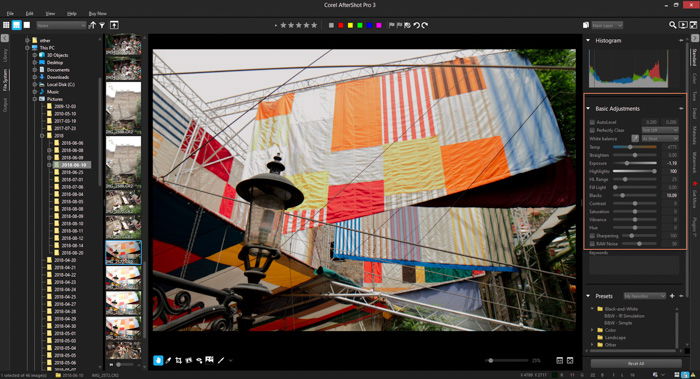Start the slideshow play icon
The height and width of the screenshot is (379, 700).
pyautogui.click(x=683, y=25)
